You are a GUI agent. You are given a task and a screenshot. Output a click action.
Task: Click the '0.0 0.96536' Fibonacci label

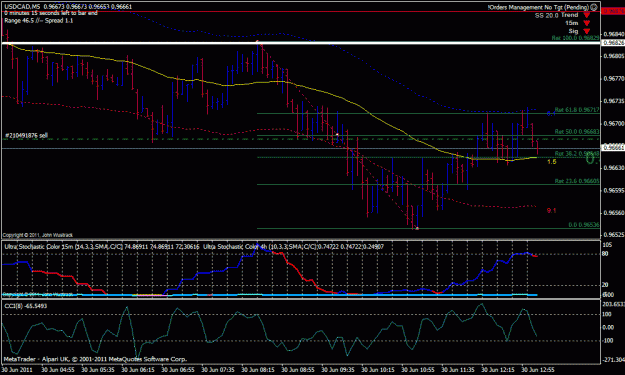pos(584,225)
